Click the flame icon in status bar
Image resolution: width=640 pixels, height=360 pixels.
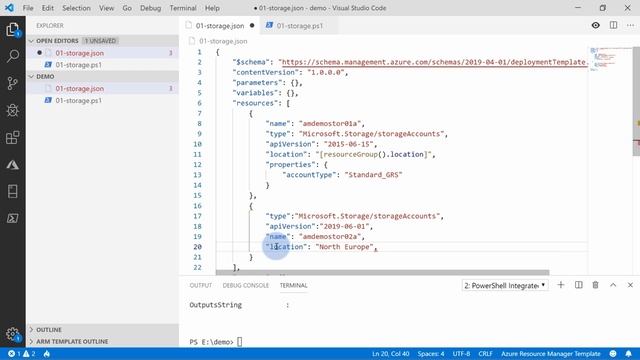(x=47, y=353)
